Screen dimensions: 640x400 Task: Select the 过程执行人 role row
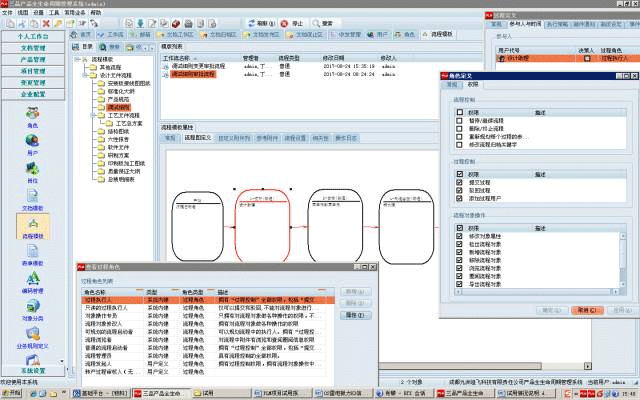tap(104, 297)
